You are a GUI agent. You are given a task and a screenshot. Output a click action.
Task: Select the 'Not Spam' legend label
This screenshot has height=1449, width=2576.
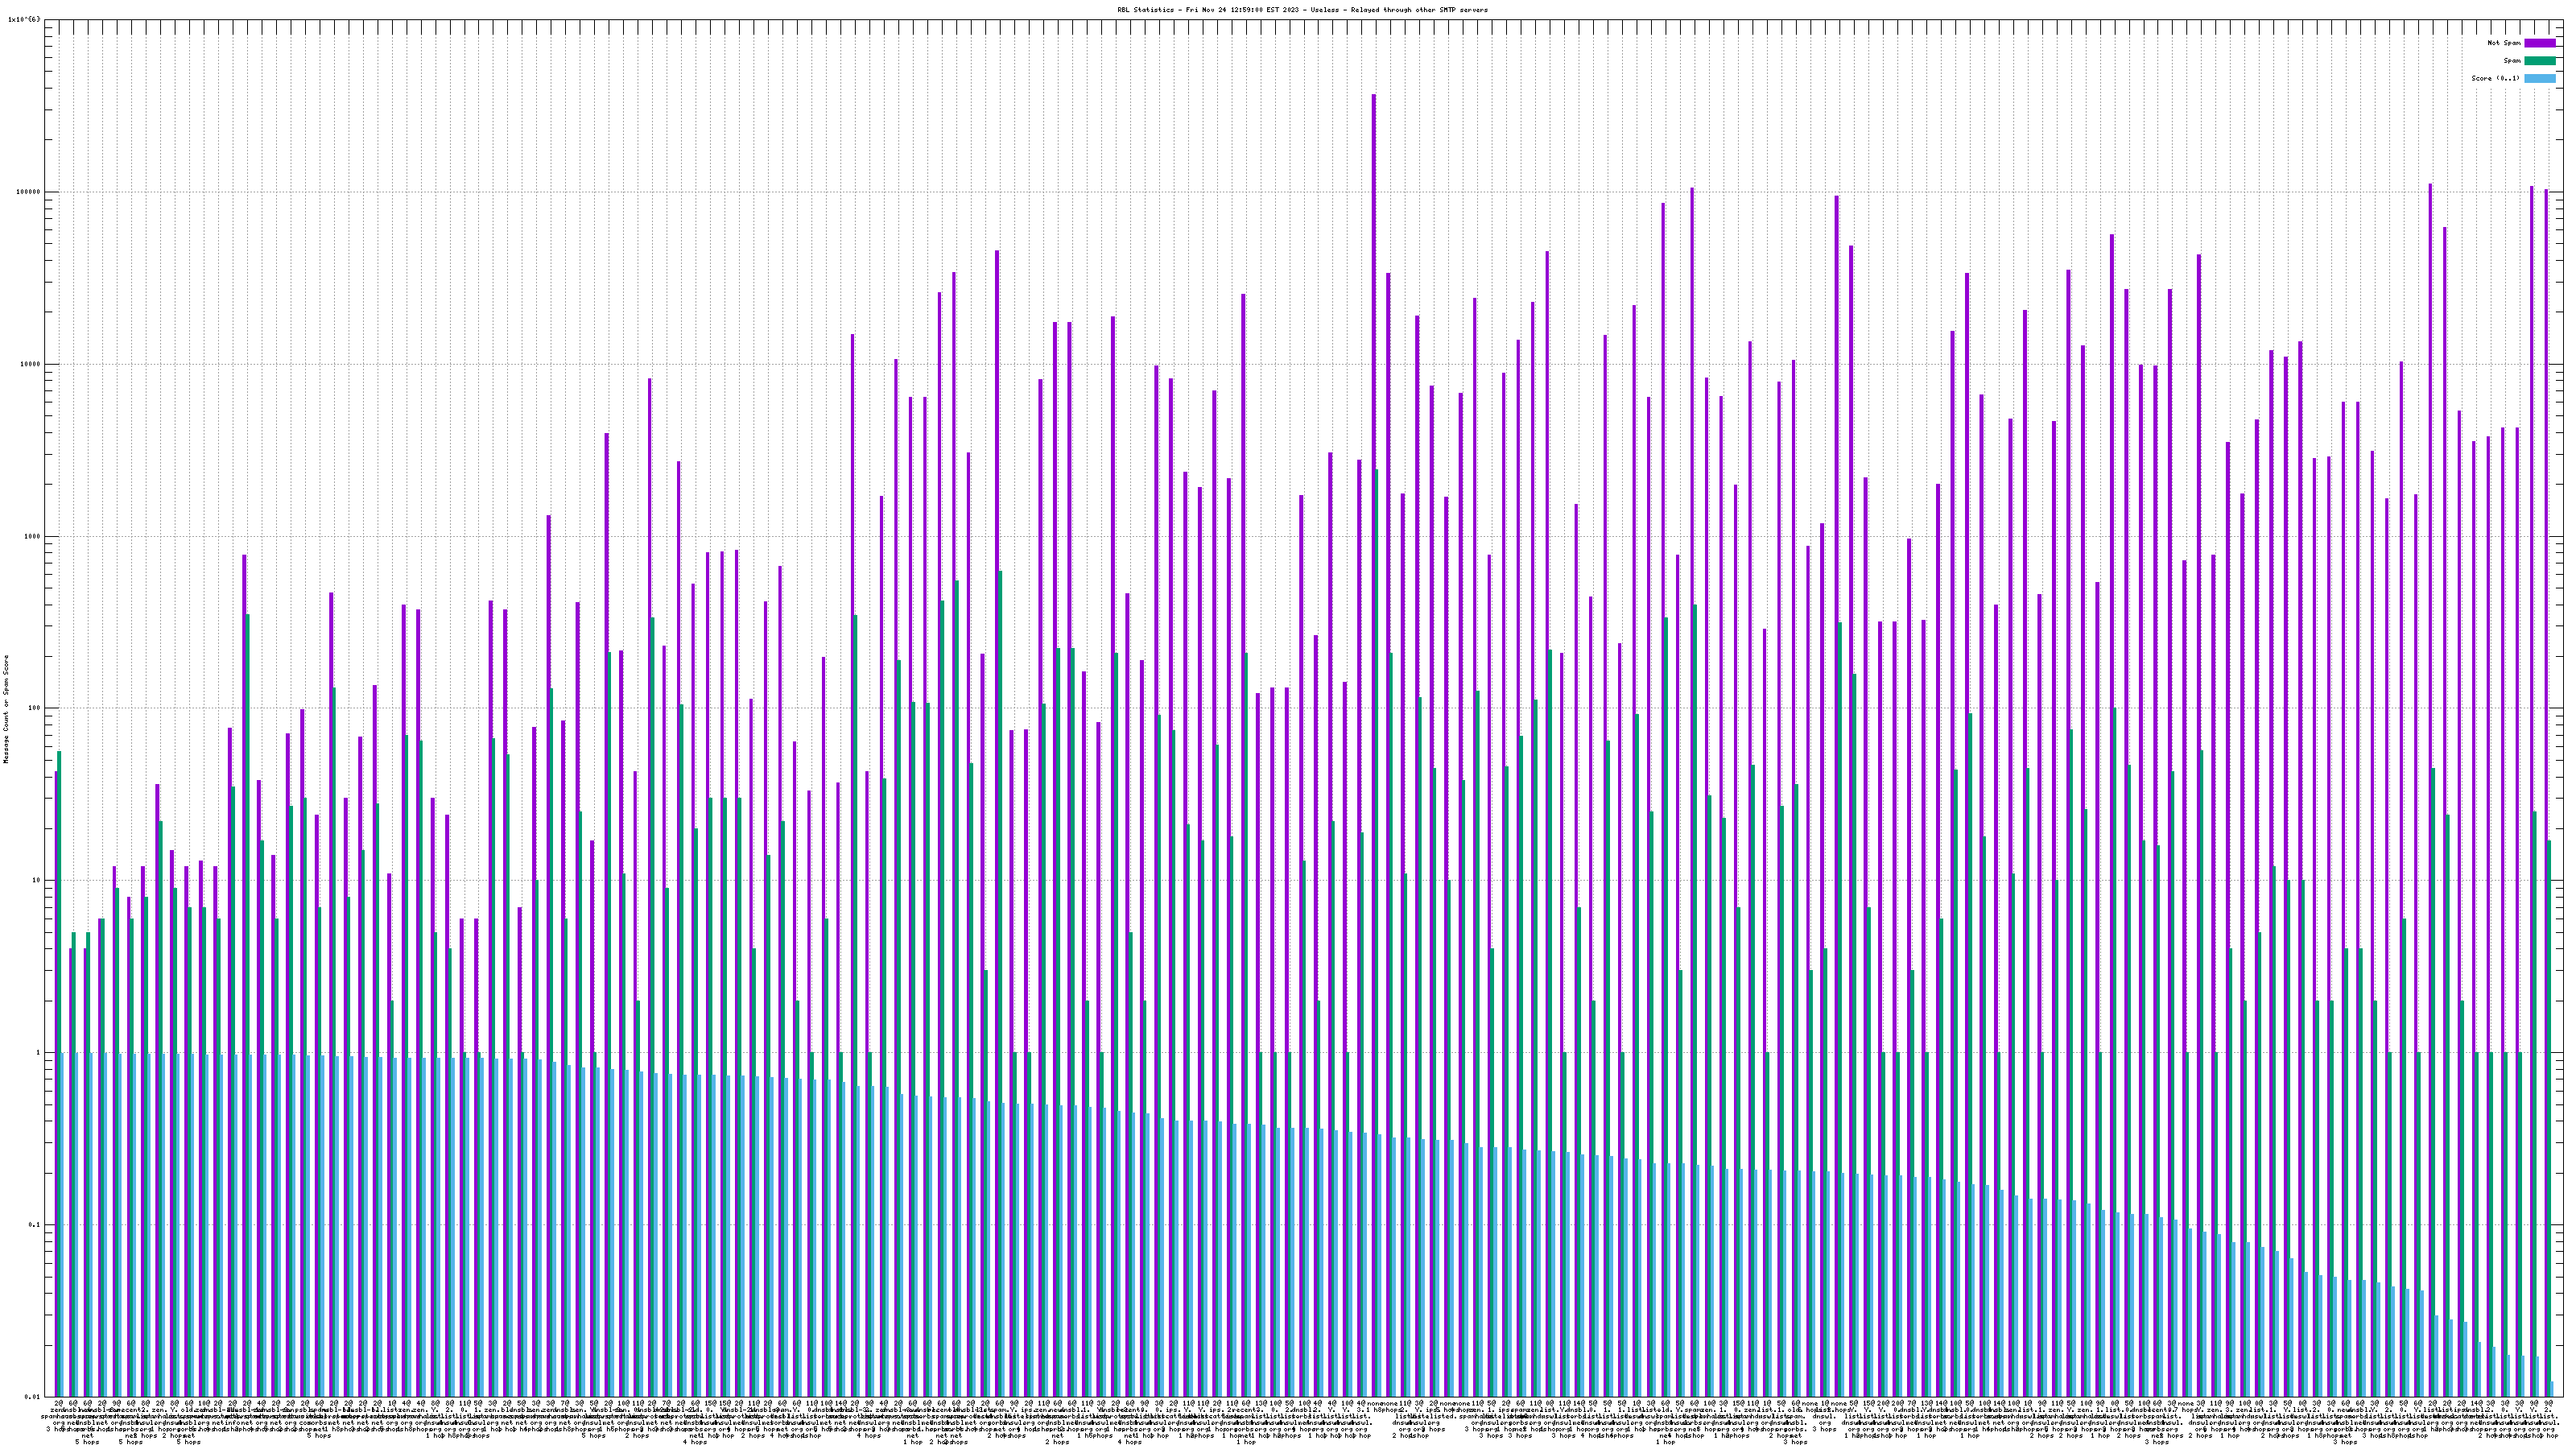pyautogui.click(x=2504, y=43)
